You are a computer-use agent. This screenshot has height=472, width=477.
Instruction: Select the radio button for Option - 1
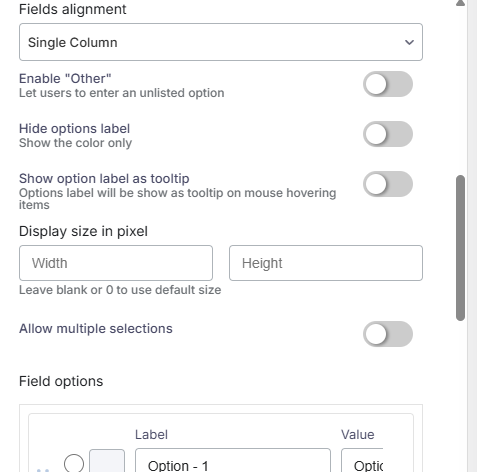74,463
